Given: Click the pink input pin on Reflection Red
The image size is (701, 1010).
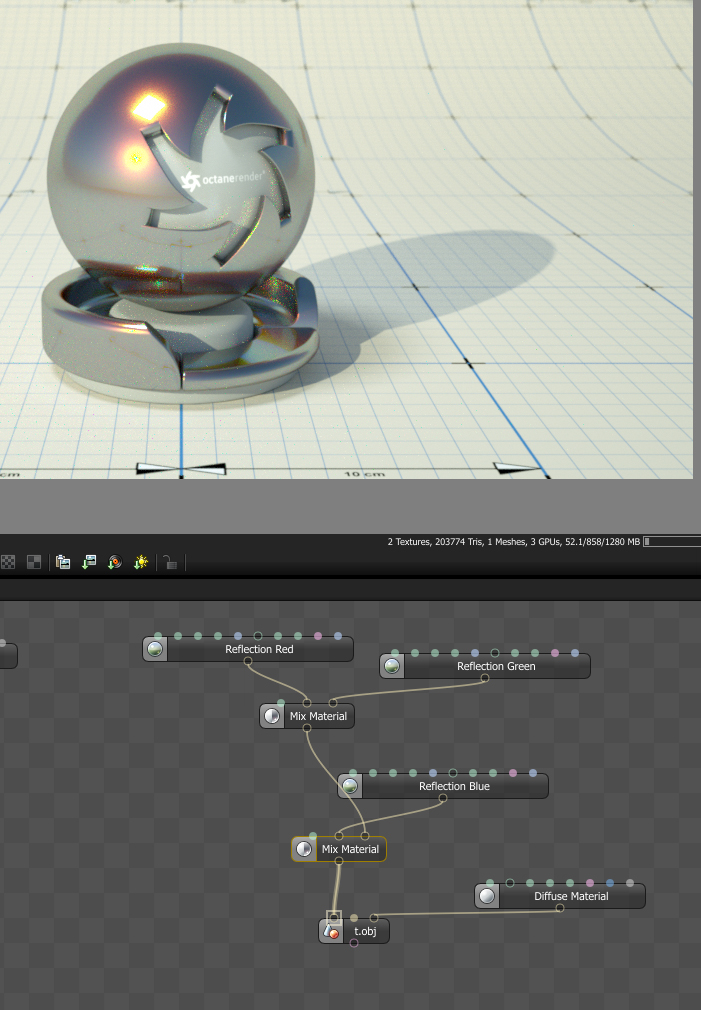Looking at the screenshot, I should click(x=318, y=636).
